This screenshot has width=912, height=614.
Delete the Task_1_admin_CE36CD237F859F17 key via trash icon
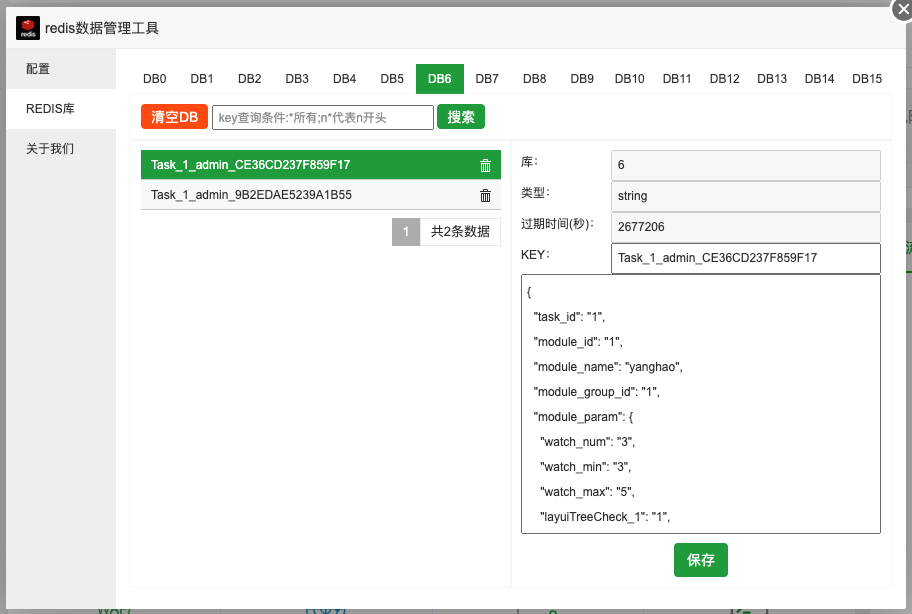pos(485,166)
